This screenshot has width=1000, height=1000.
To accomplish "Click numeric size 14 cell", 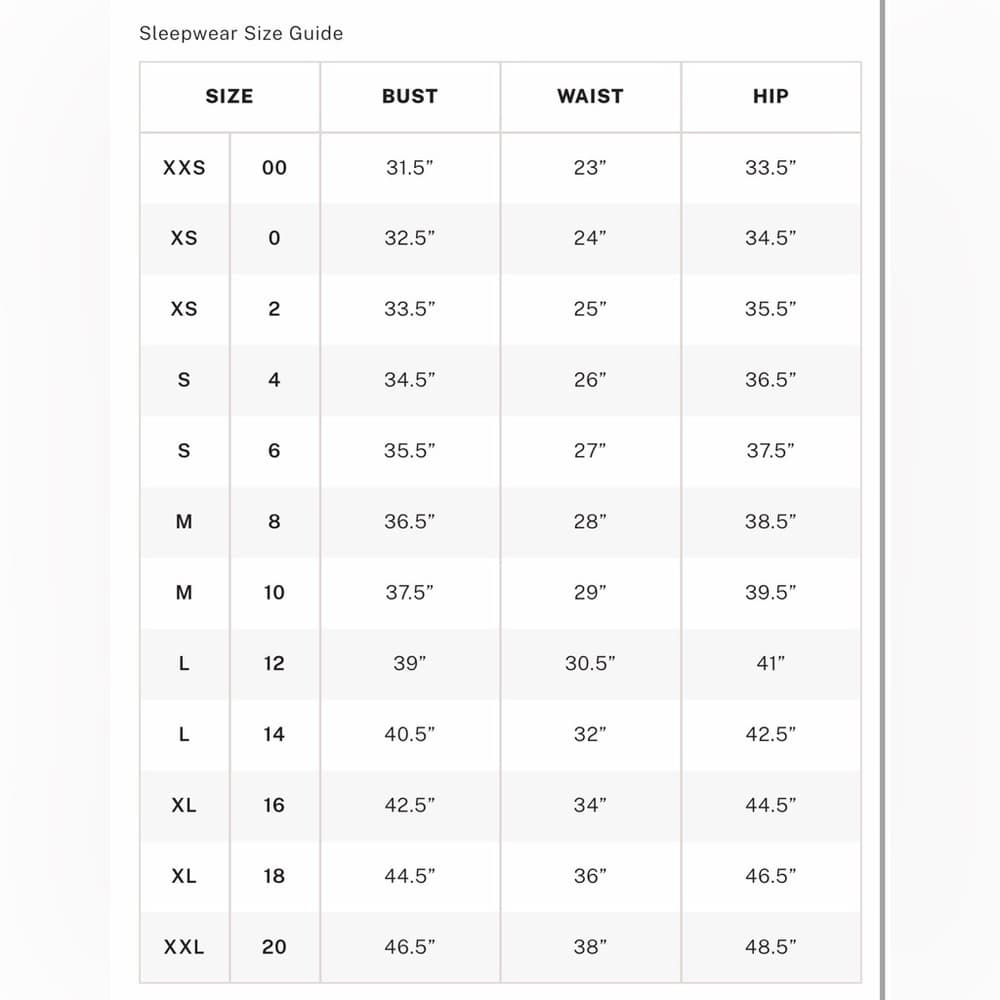I will [x=274, y=734].
